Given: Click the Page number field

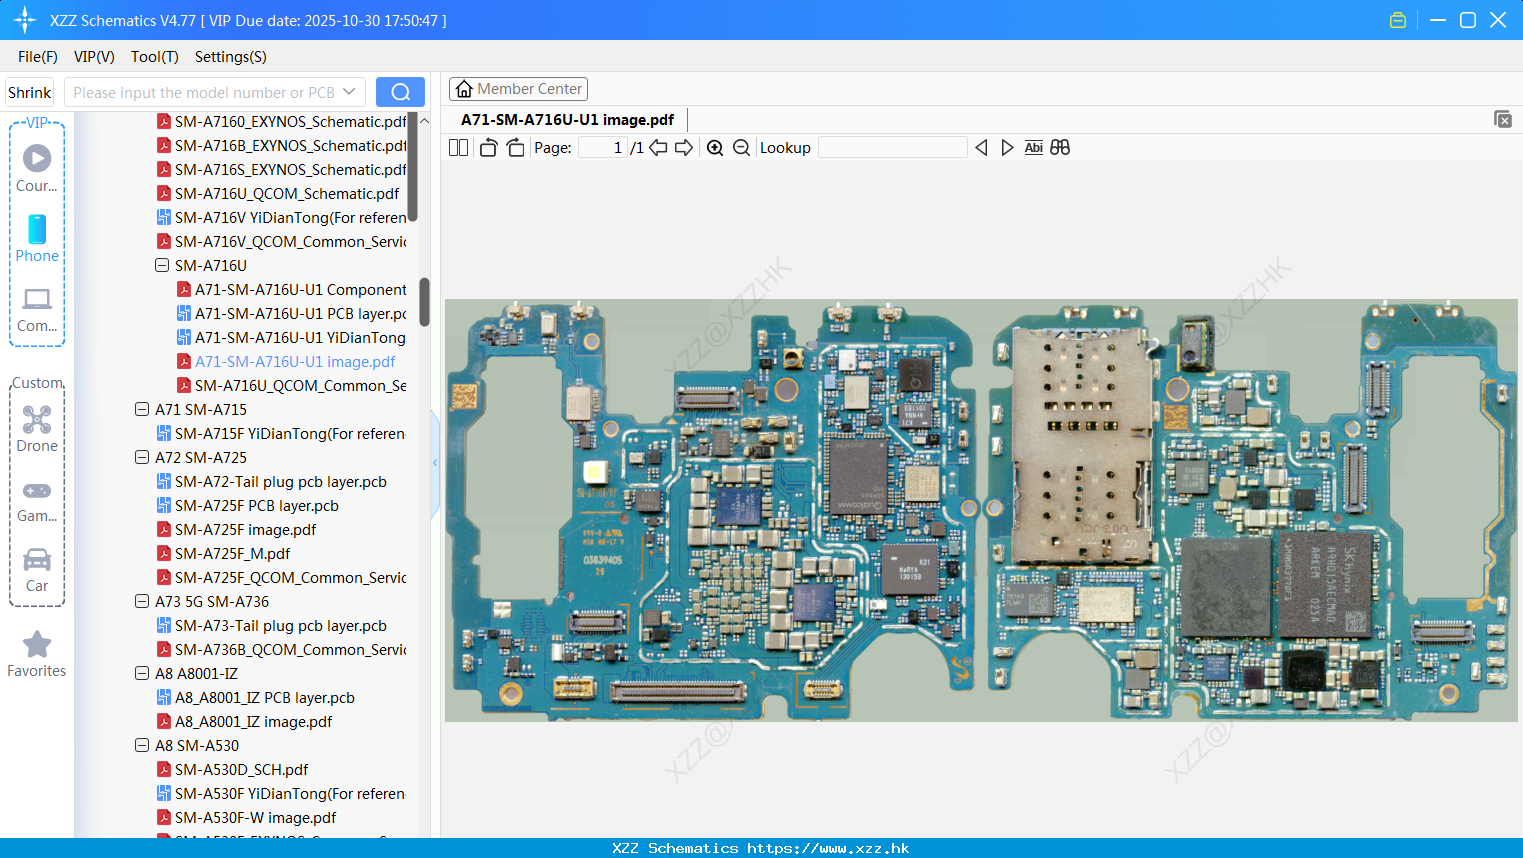Looking at the screenshot, I should [x=603, y=148].
